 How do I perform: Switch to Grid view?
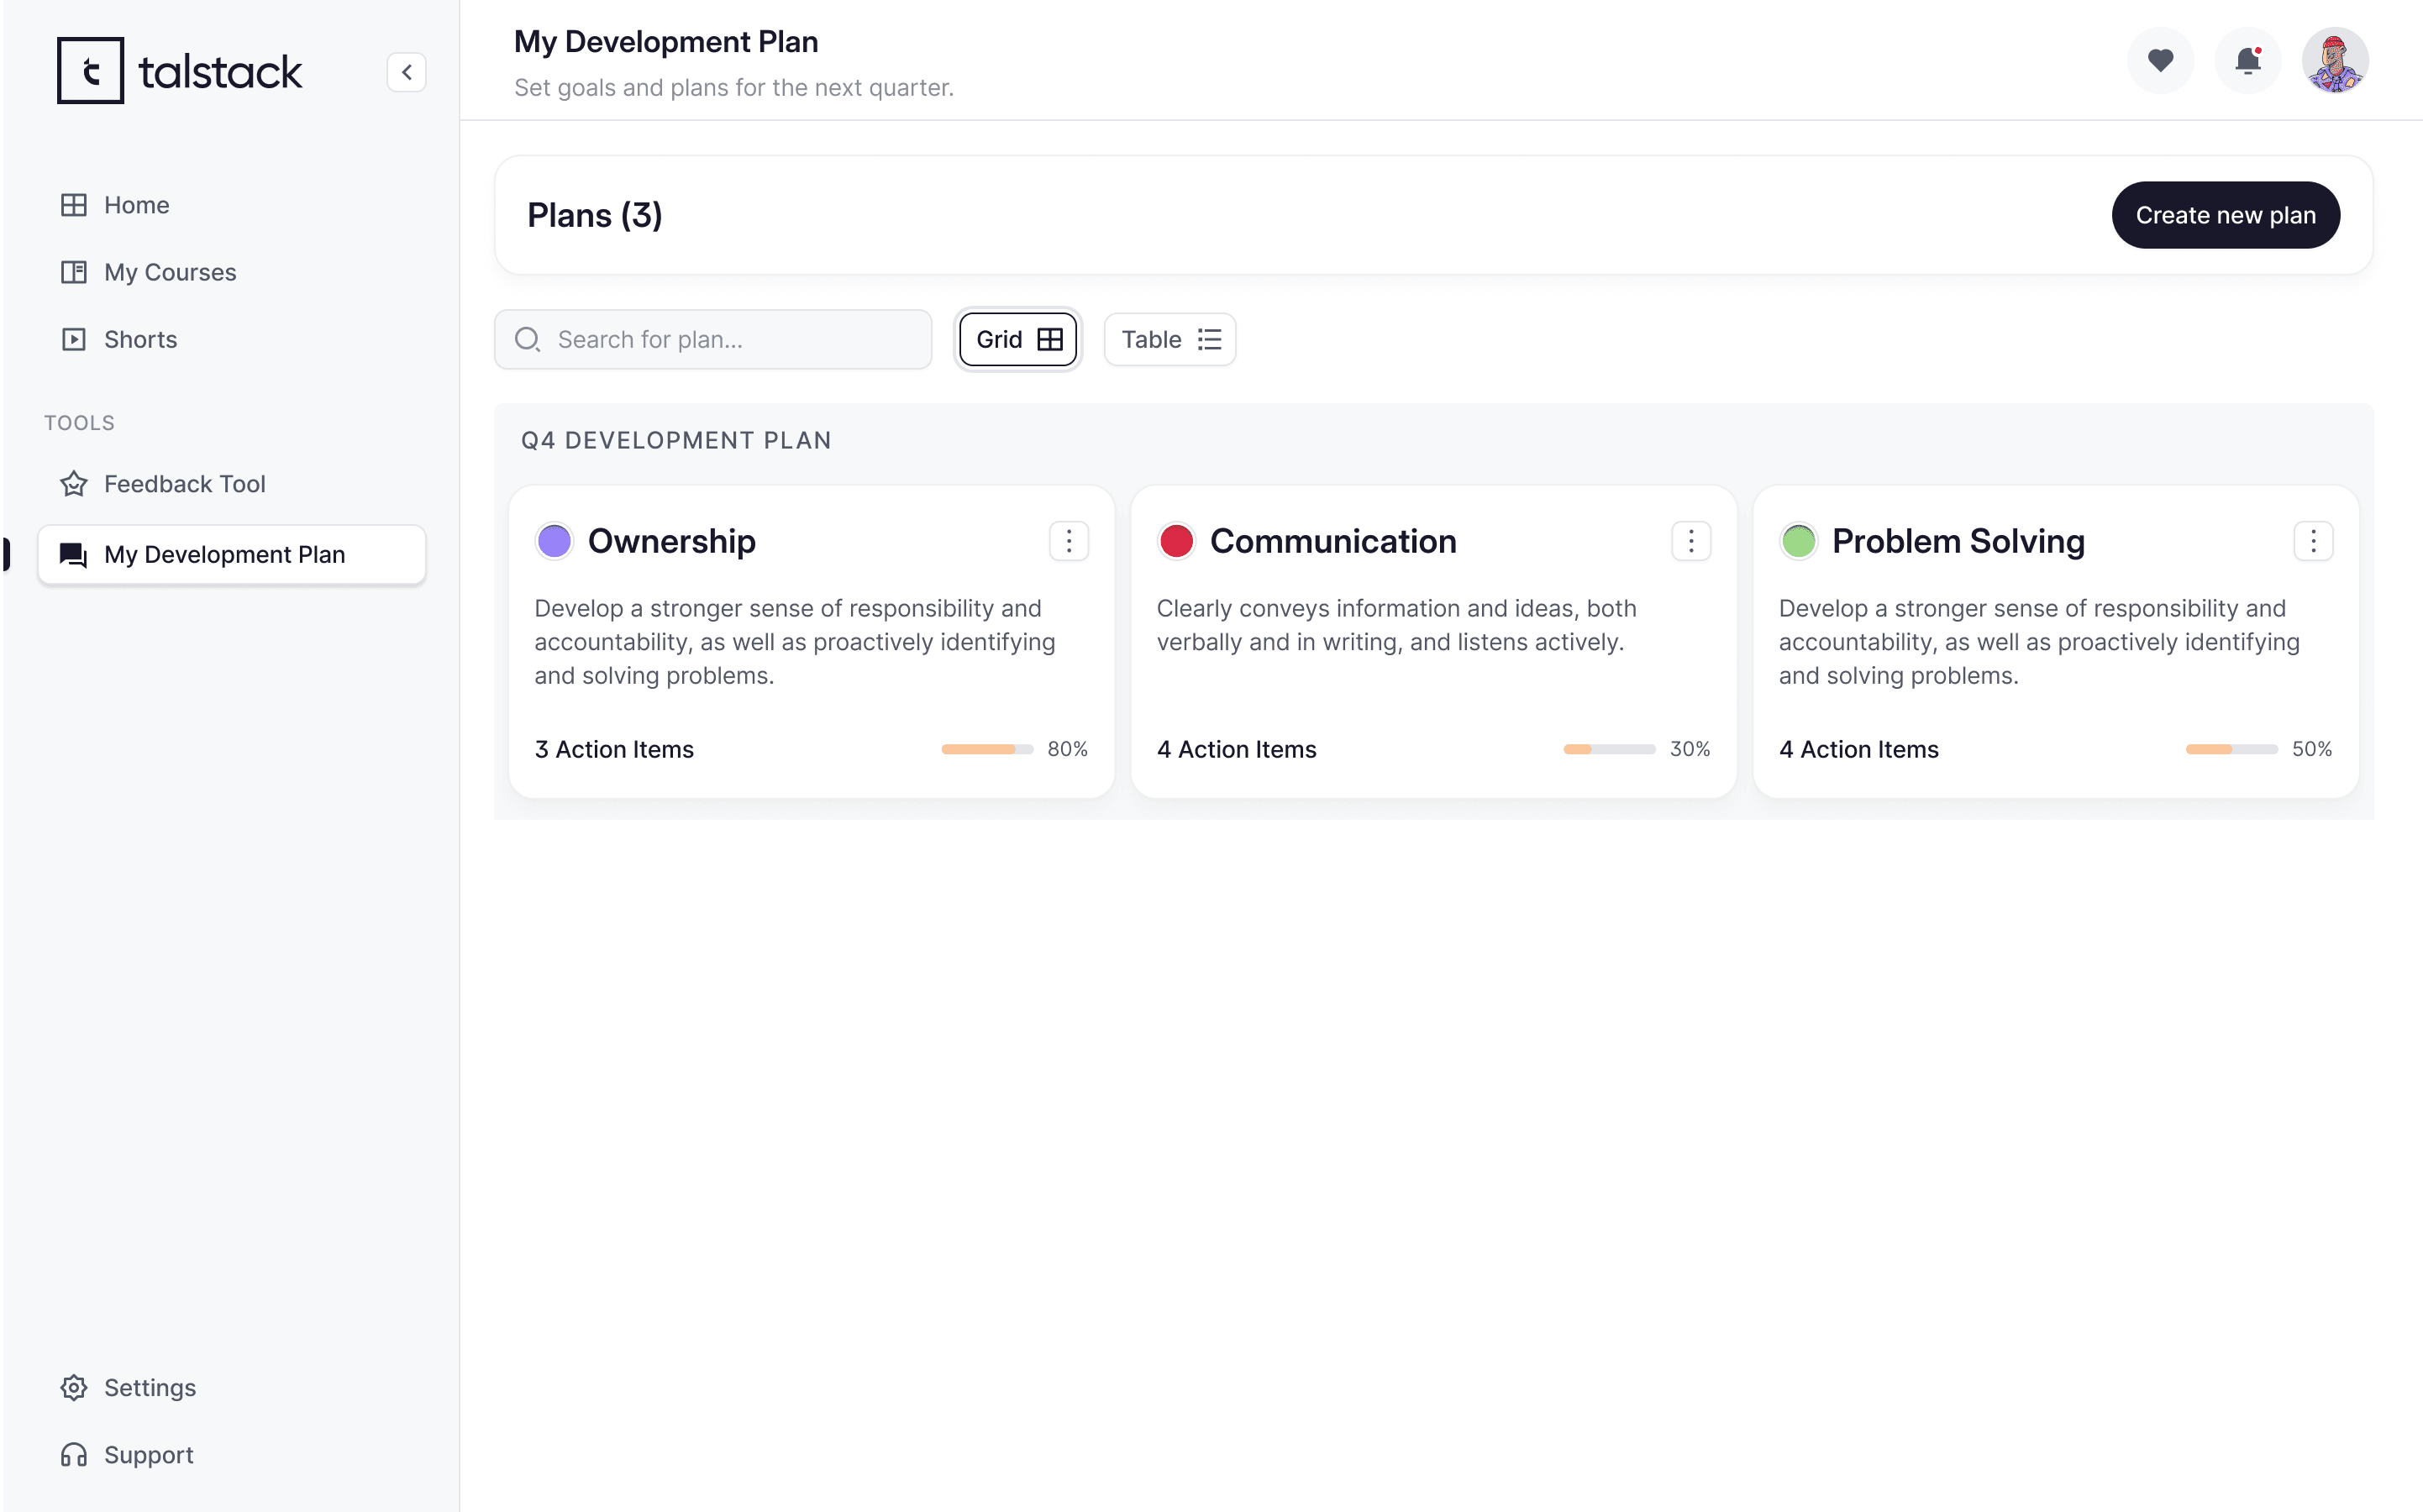click(x=1018, y=339)
